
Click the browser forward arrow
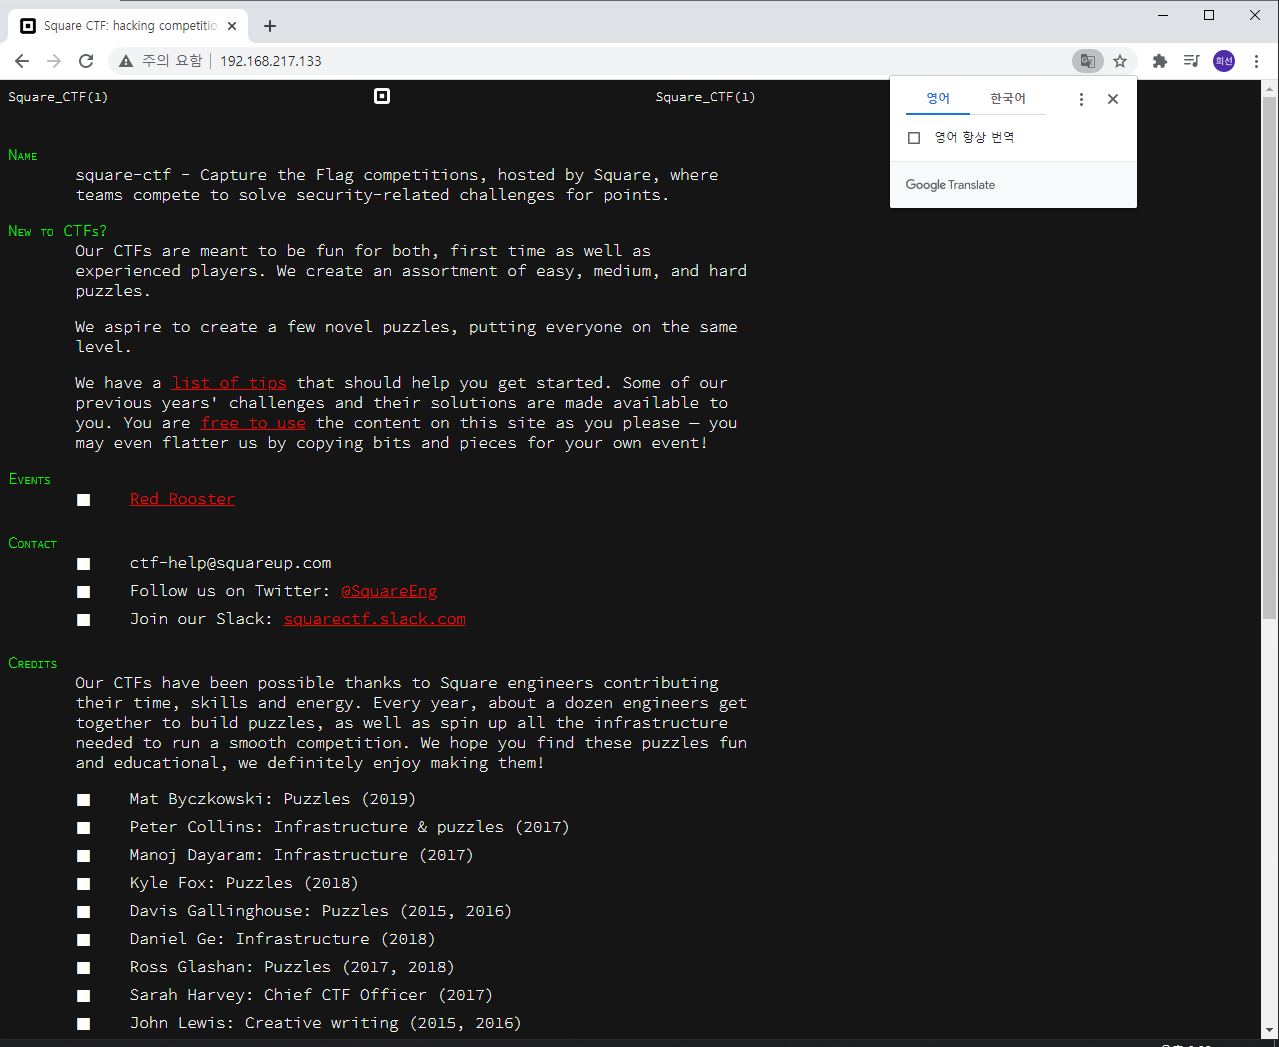pyautogui.click(x=54, y=61)
